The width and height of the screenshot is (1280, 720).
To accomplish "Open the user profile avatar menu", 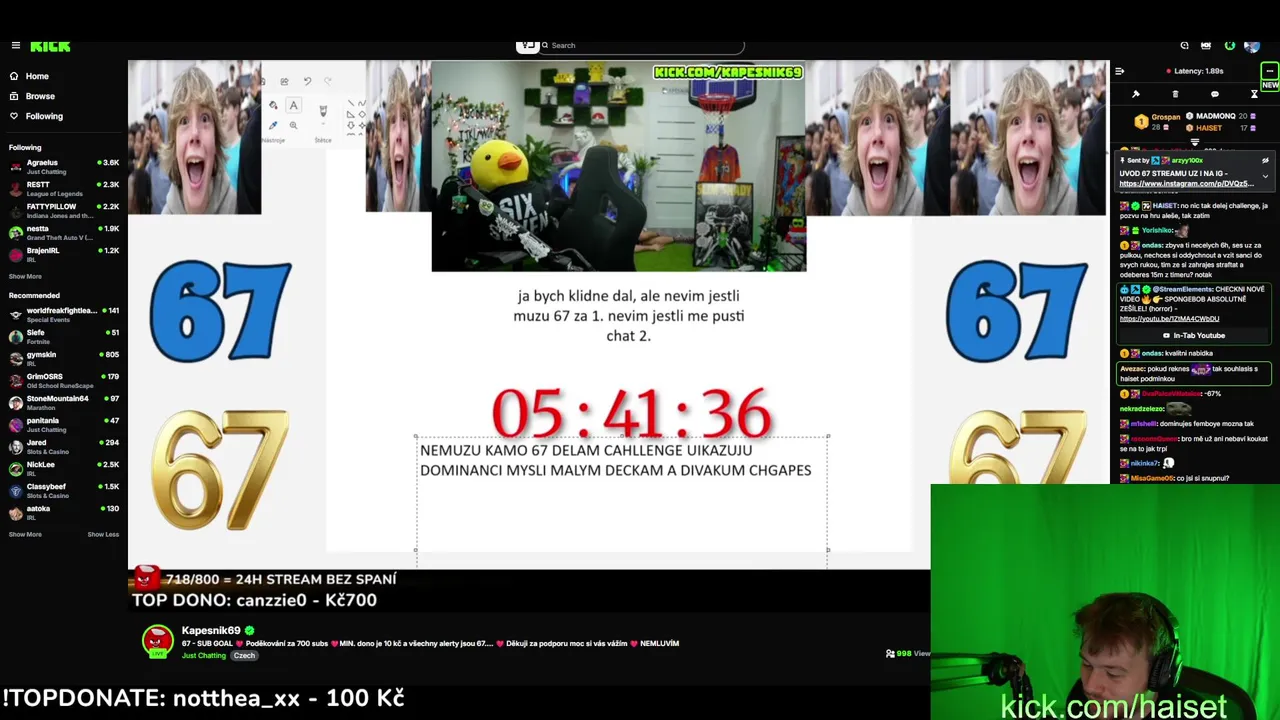I will coord(1252,45).
